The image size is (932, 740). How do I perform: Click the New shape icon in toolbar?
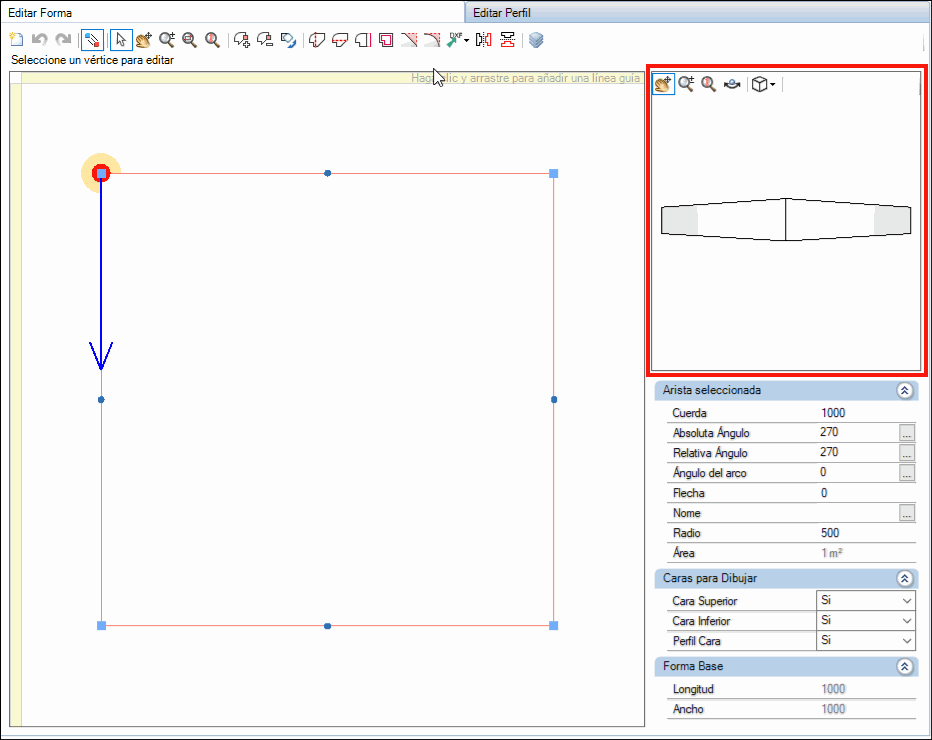tap(17, 40)
